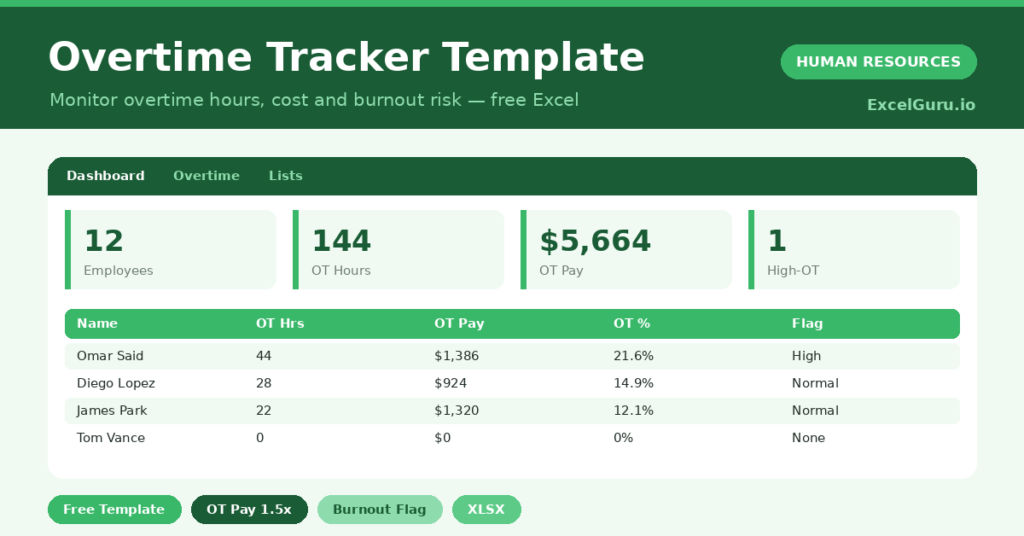The height and width of the screenshot is (536, 1024).
Task: Select the 144 OT Hours card
Action: click(x=398, y=249)
